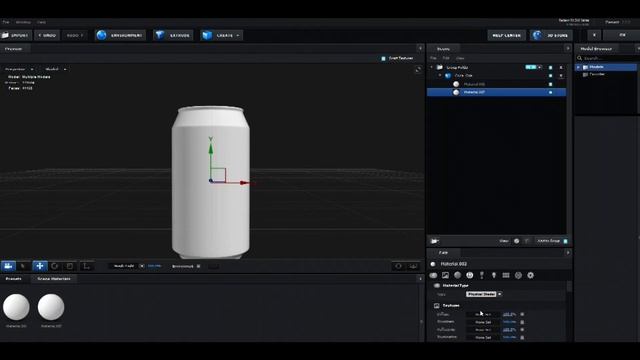Toggle the Group Folder visibility checkbox
Viewport: 640px width, 360px height.
[551, 67]
